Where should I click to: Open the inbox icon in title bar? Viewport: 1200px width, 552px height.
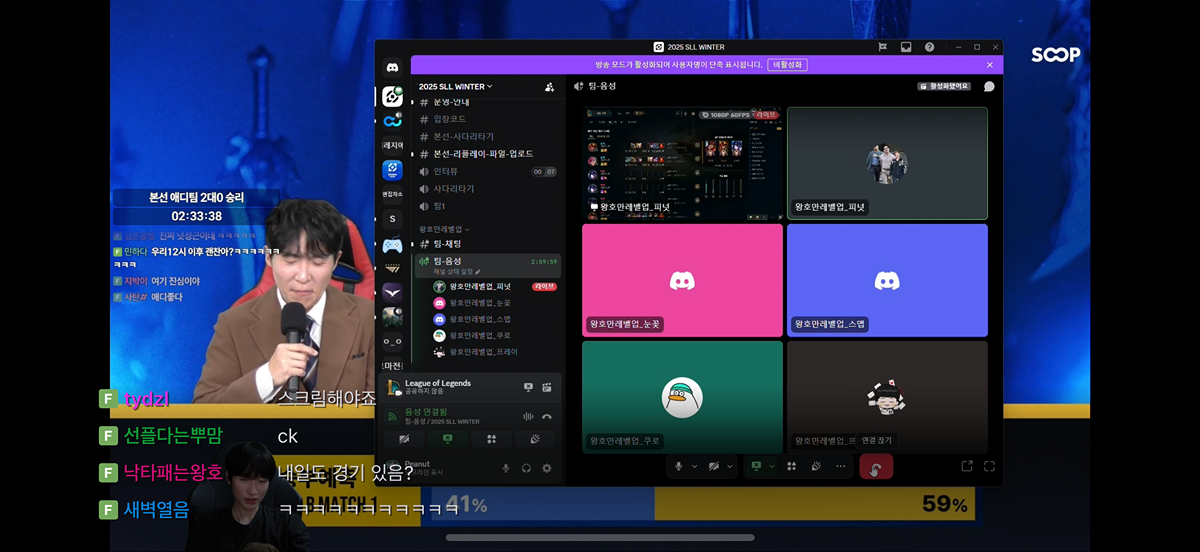pos(906,47)
